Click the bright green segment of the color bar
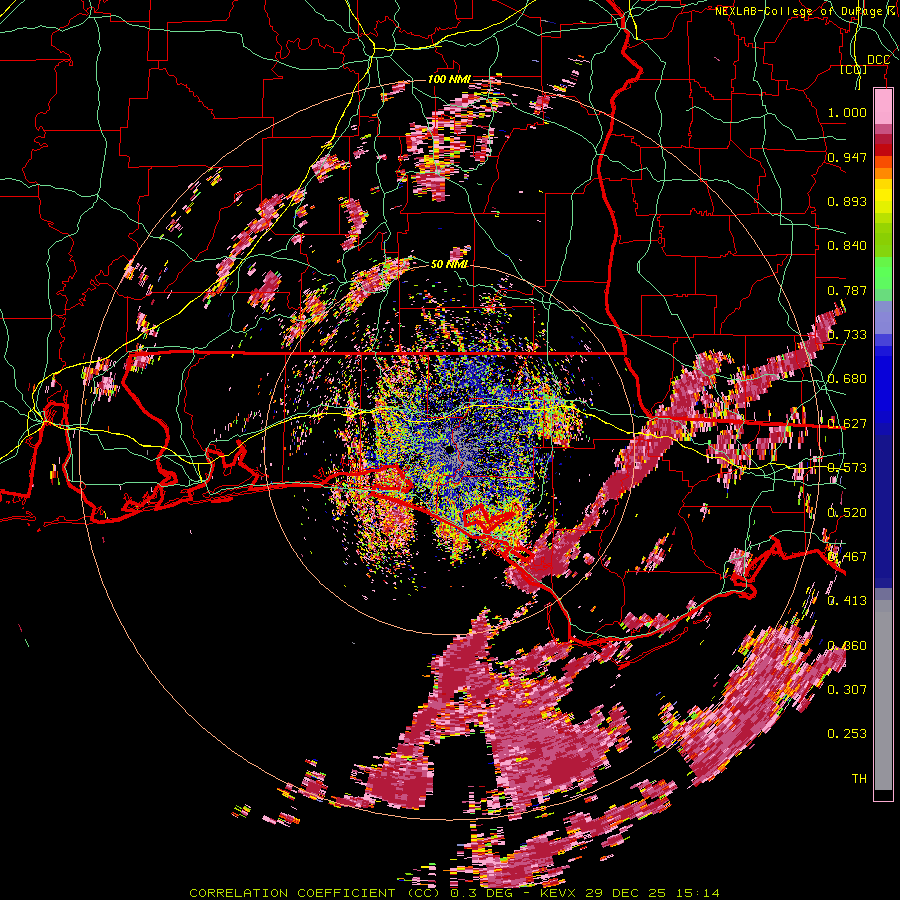 (x=883, y=273)
